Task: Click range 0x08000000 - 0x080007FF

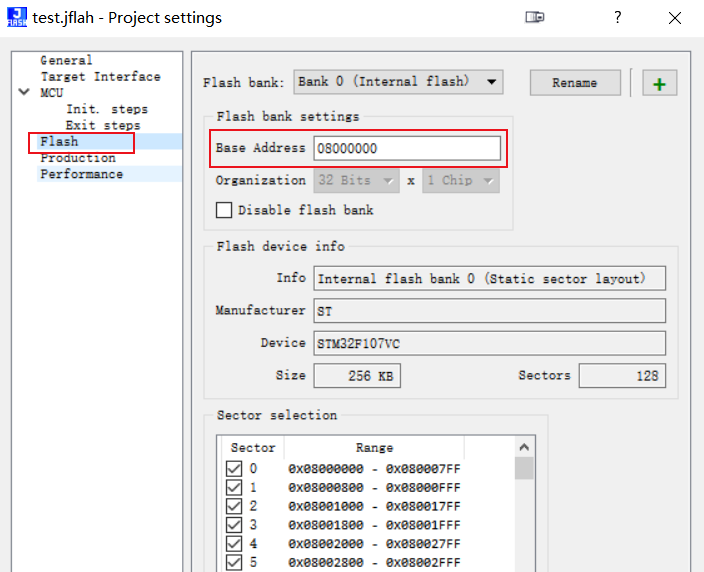Action: (374, 469)
